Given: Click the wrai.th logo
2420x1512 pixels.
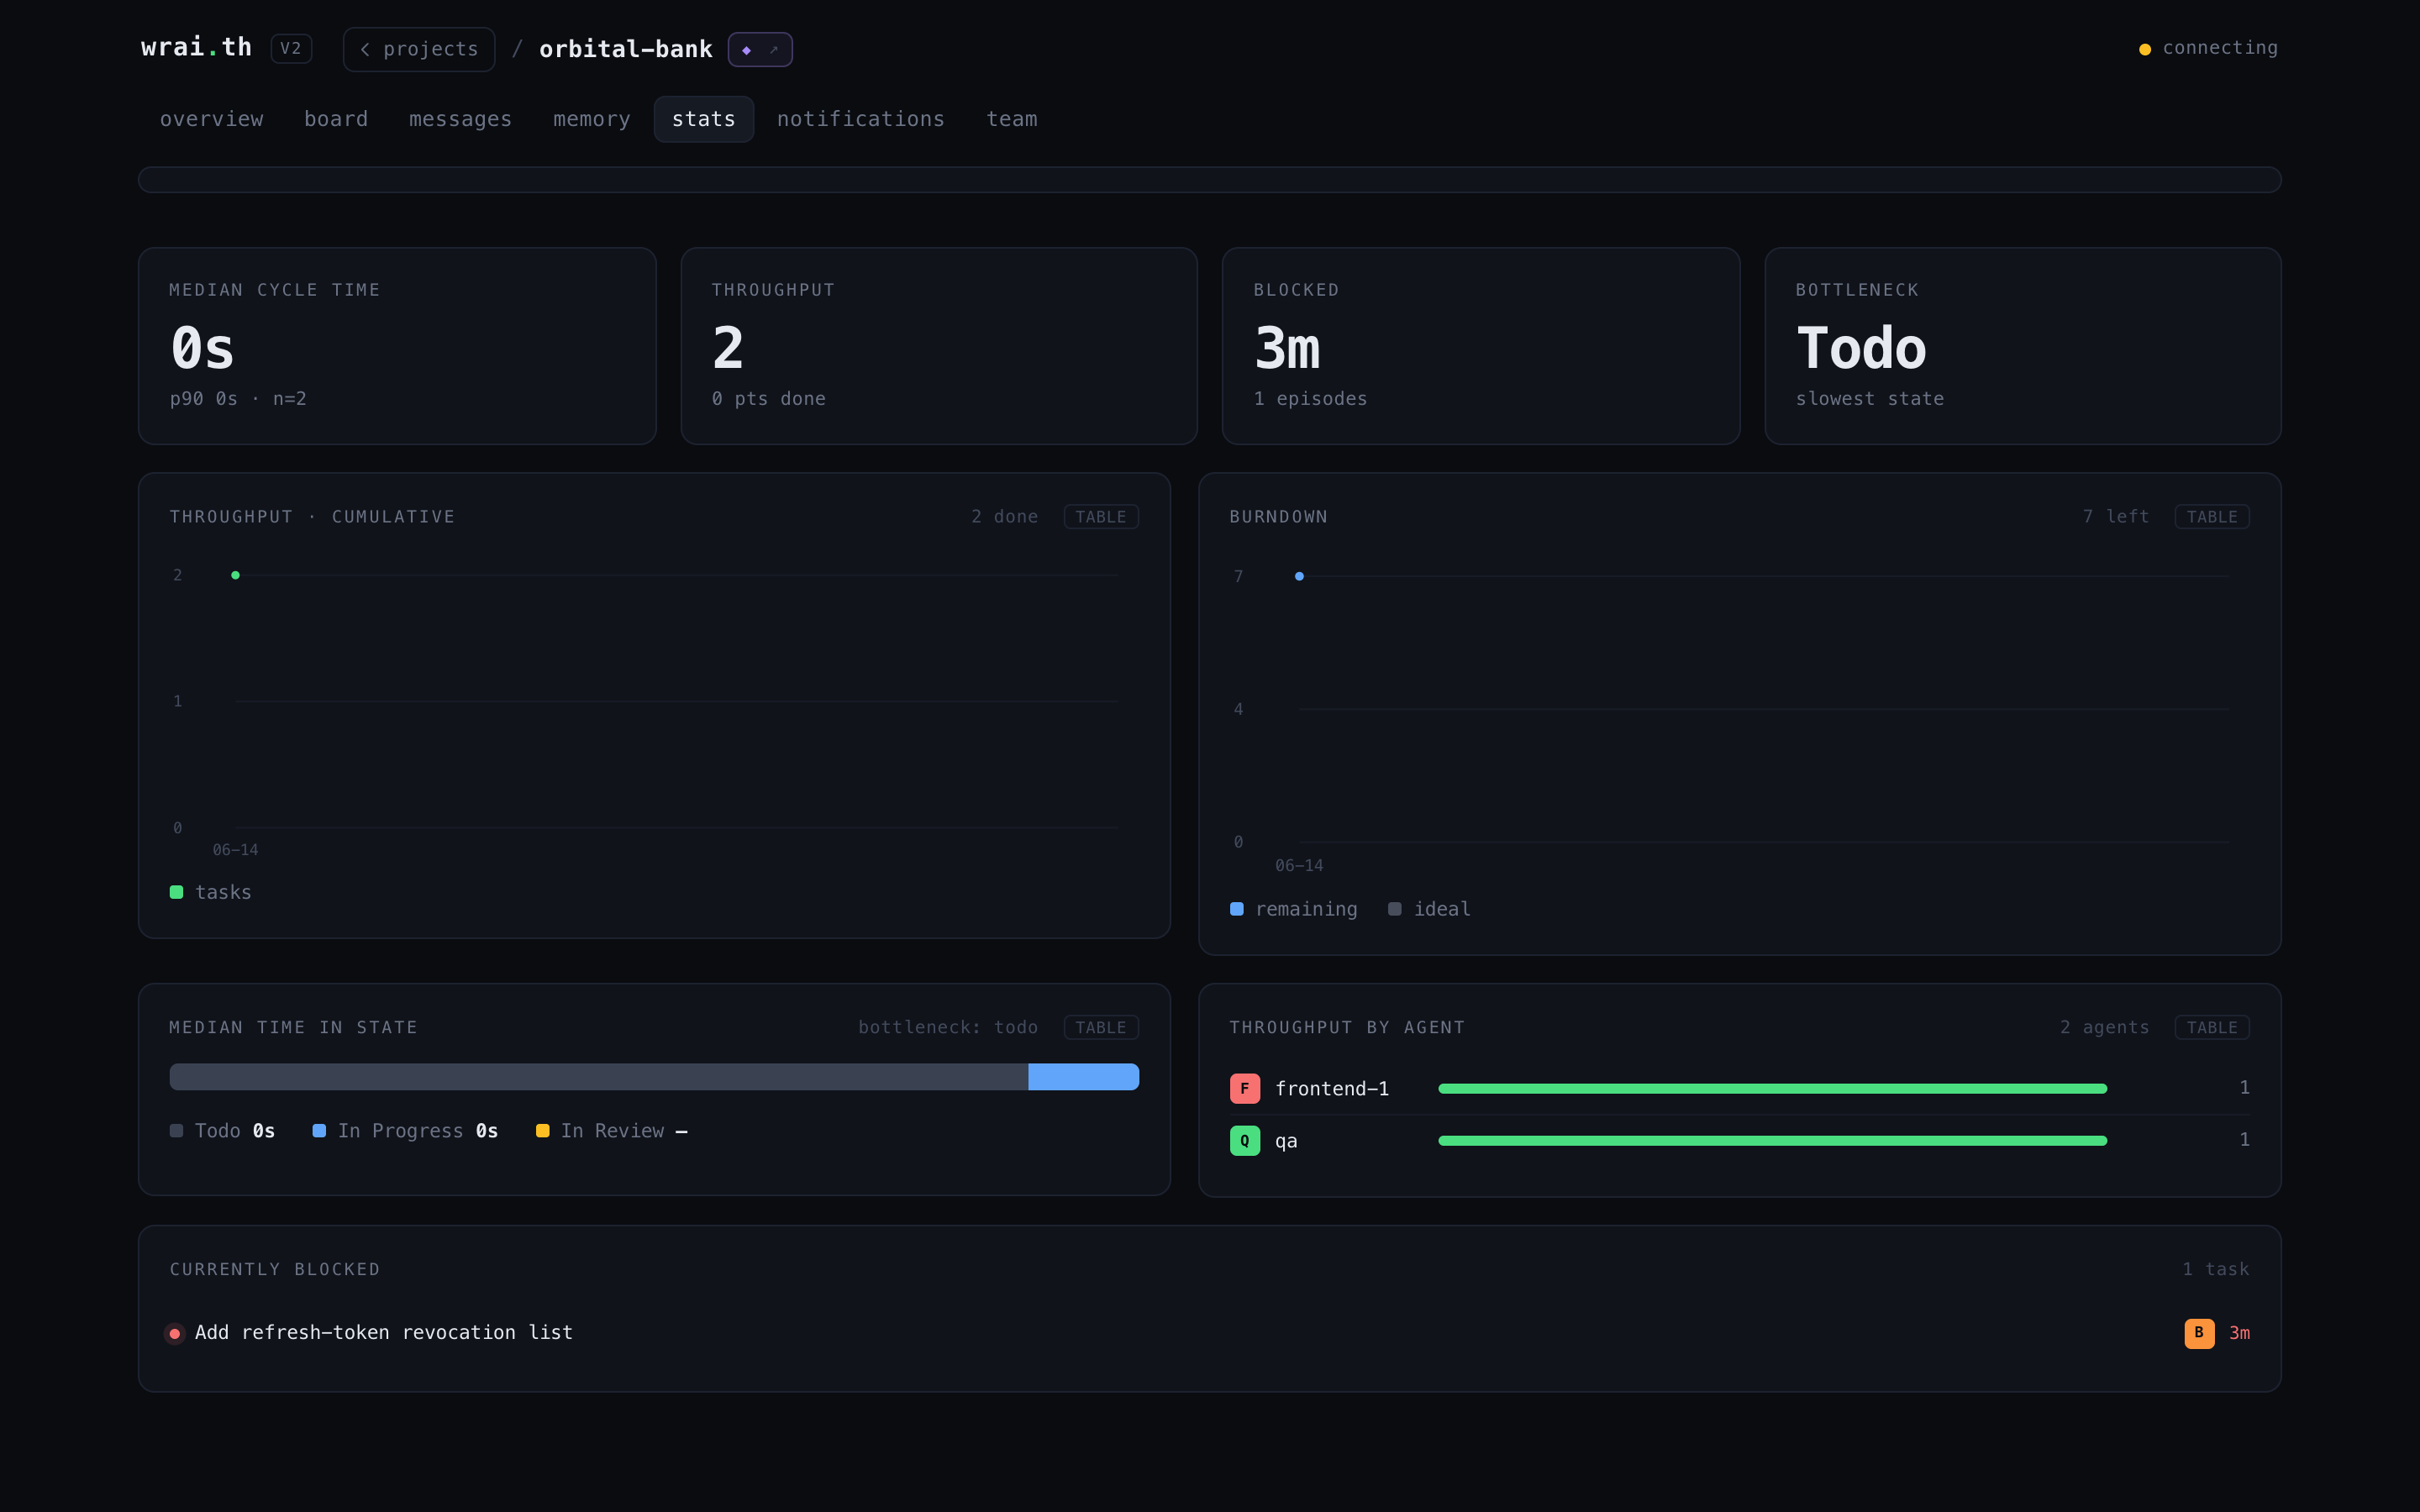Looking at the screenshot, I should click(x=196, y=47).
